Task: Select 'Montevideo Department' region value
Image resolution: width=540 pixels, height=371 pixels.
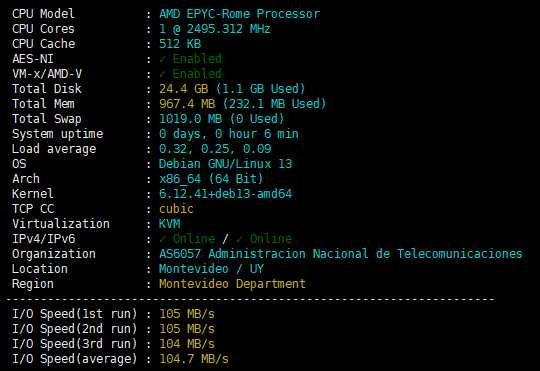Action: [232, 284]
